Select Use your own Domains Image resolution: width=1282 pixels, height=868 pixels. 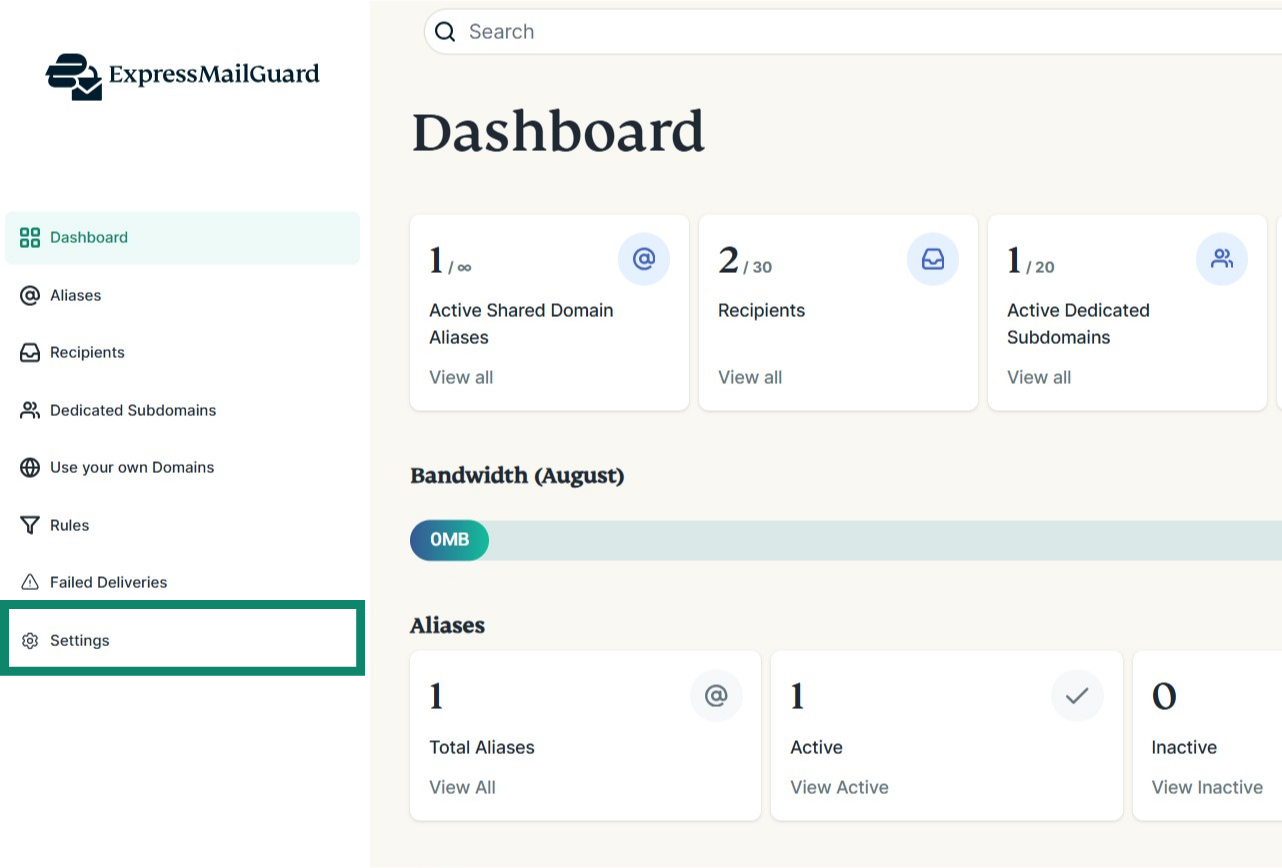tap(182, 467)
